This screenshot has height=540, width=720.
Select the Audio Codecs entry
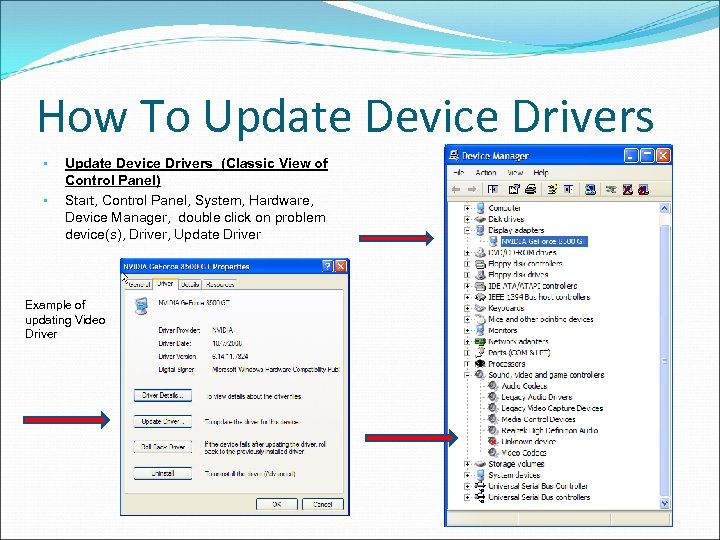click(524, 386)
